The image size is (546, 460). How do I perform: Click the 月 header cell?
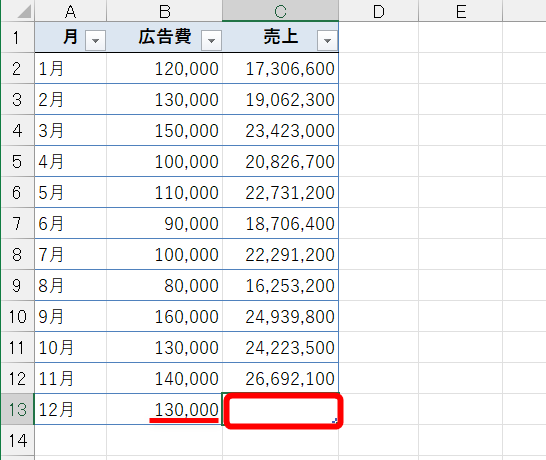(x=71, y=37)
